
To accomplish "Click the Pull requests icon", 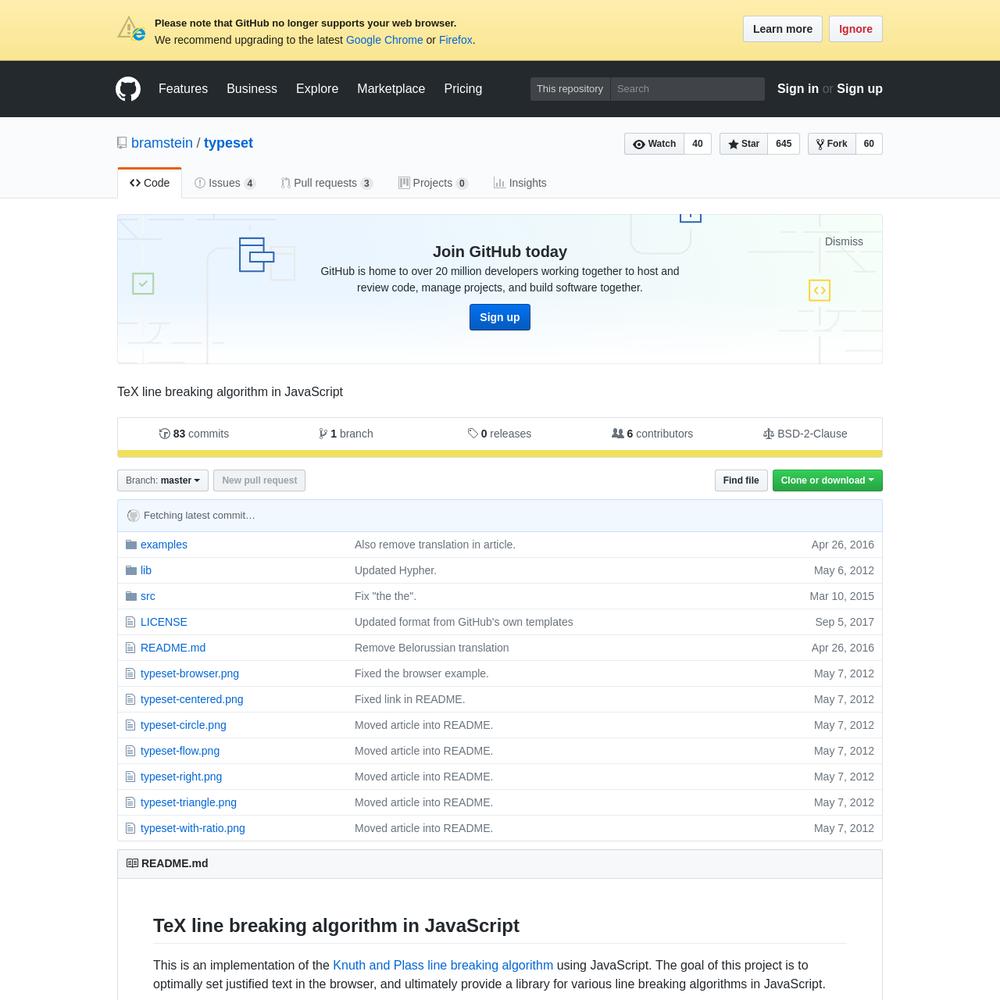I will pyautogui.click(x=285, y=183).
